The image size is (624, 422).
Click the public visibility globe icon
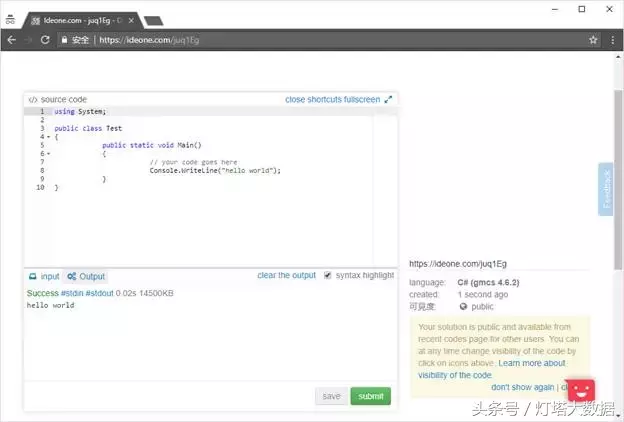point(463,307)
